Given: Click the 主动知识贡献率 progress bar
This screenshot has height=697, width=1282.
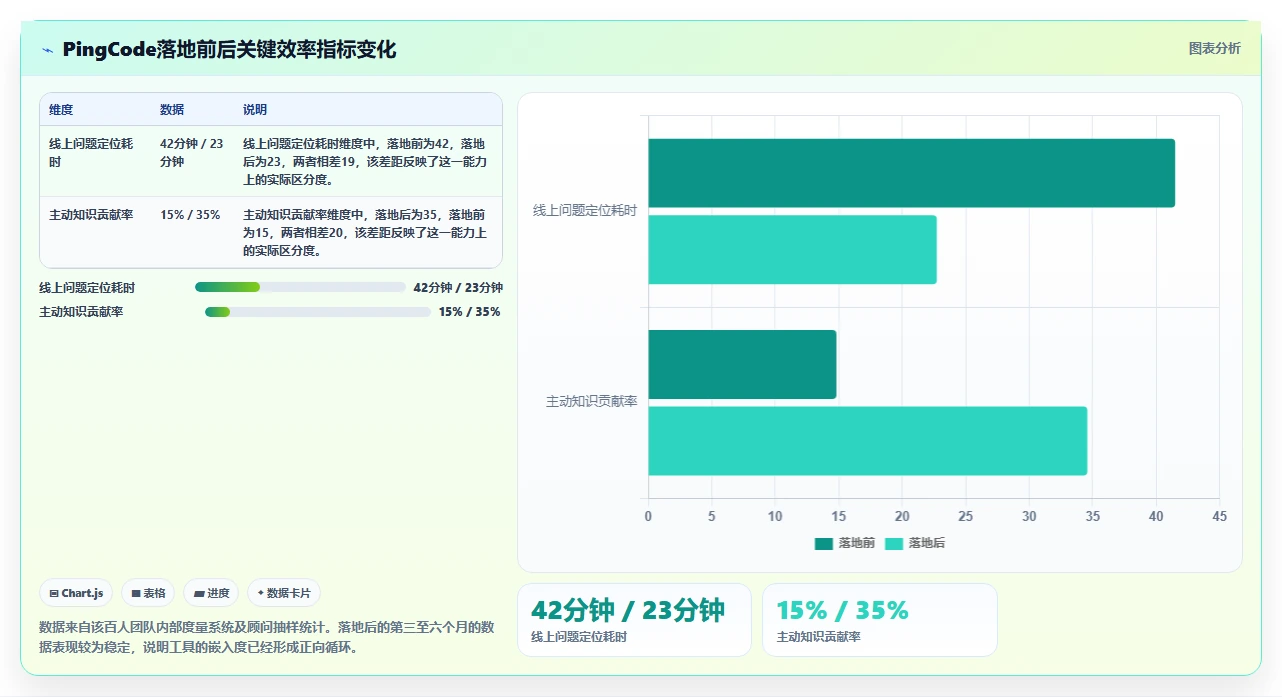Looking at the screenshot, I should coord(318,312).
